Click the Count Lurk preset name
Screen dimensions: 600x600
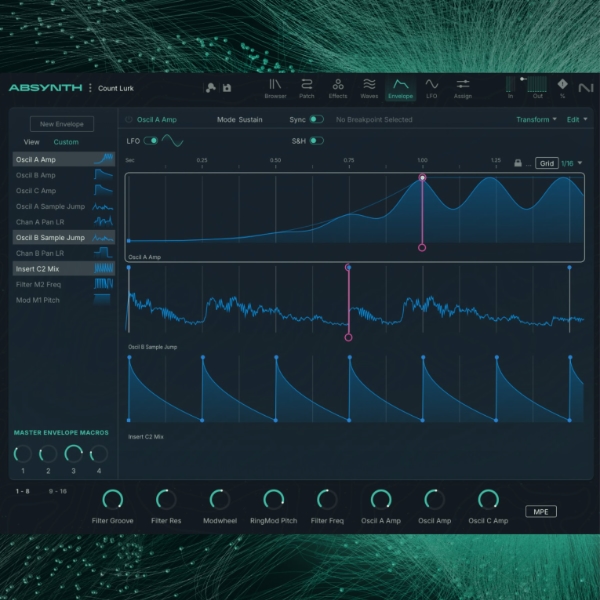point(116,88)
